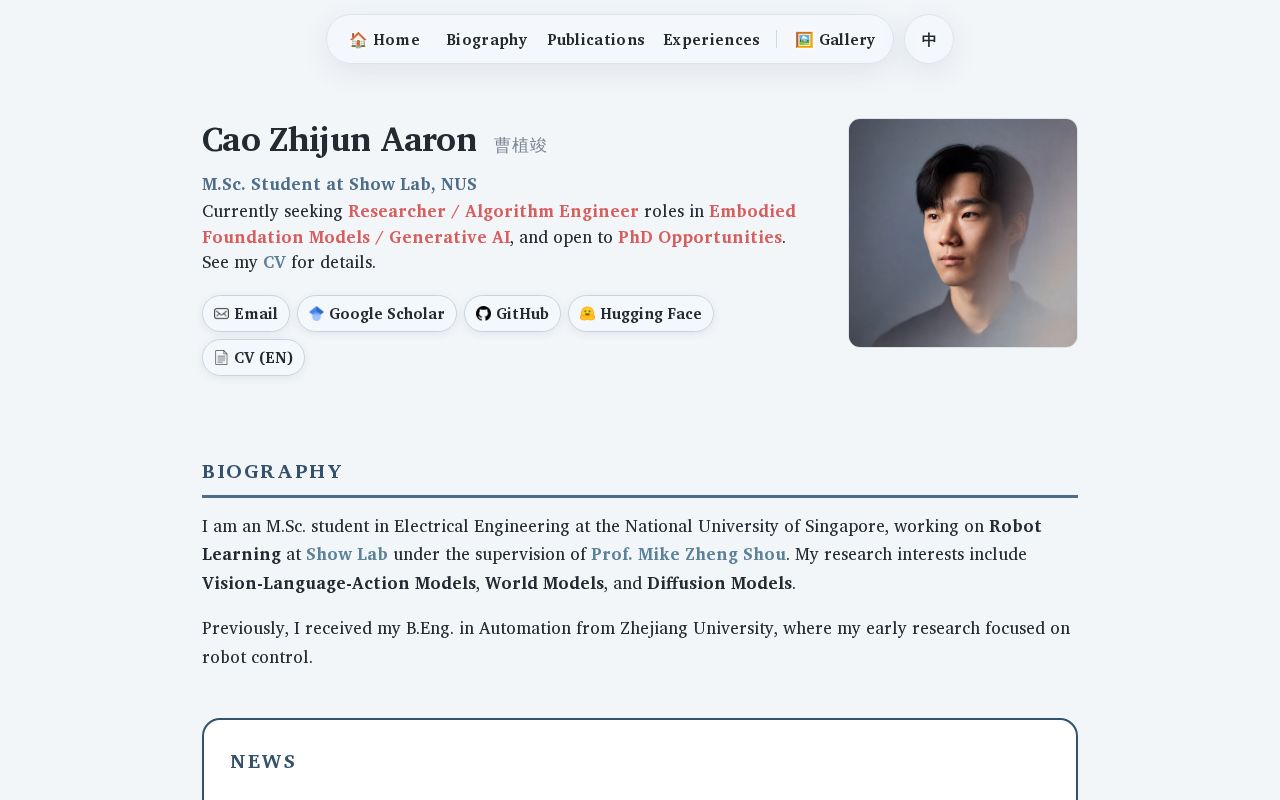This screenshot has height=800, width=1280.
Task: Click the house icon beside Home
Action: [x=358, y=40]
